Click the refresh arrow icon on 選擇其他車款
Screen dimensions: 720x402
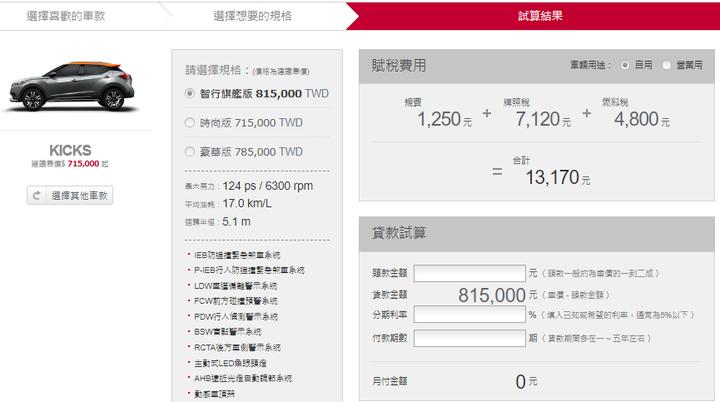point(36,196)
